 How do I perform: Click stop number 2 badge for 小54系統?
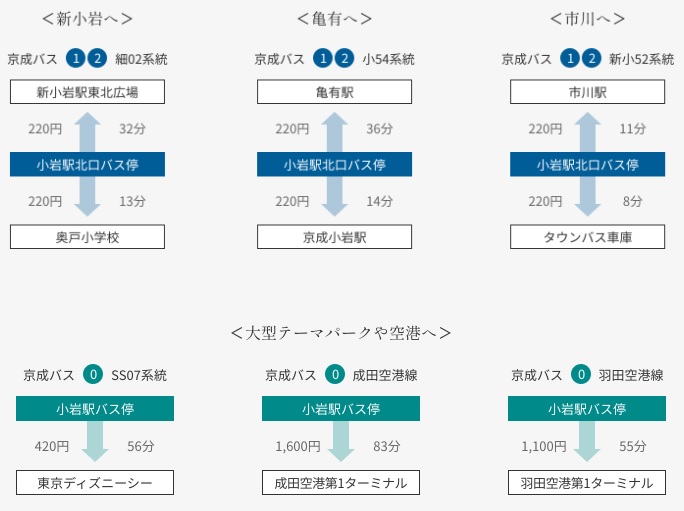pos(343,59)
